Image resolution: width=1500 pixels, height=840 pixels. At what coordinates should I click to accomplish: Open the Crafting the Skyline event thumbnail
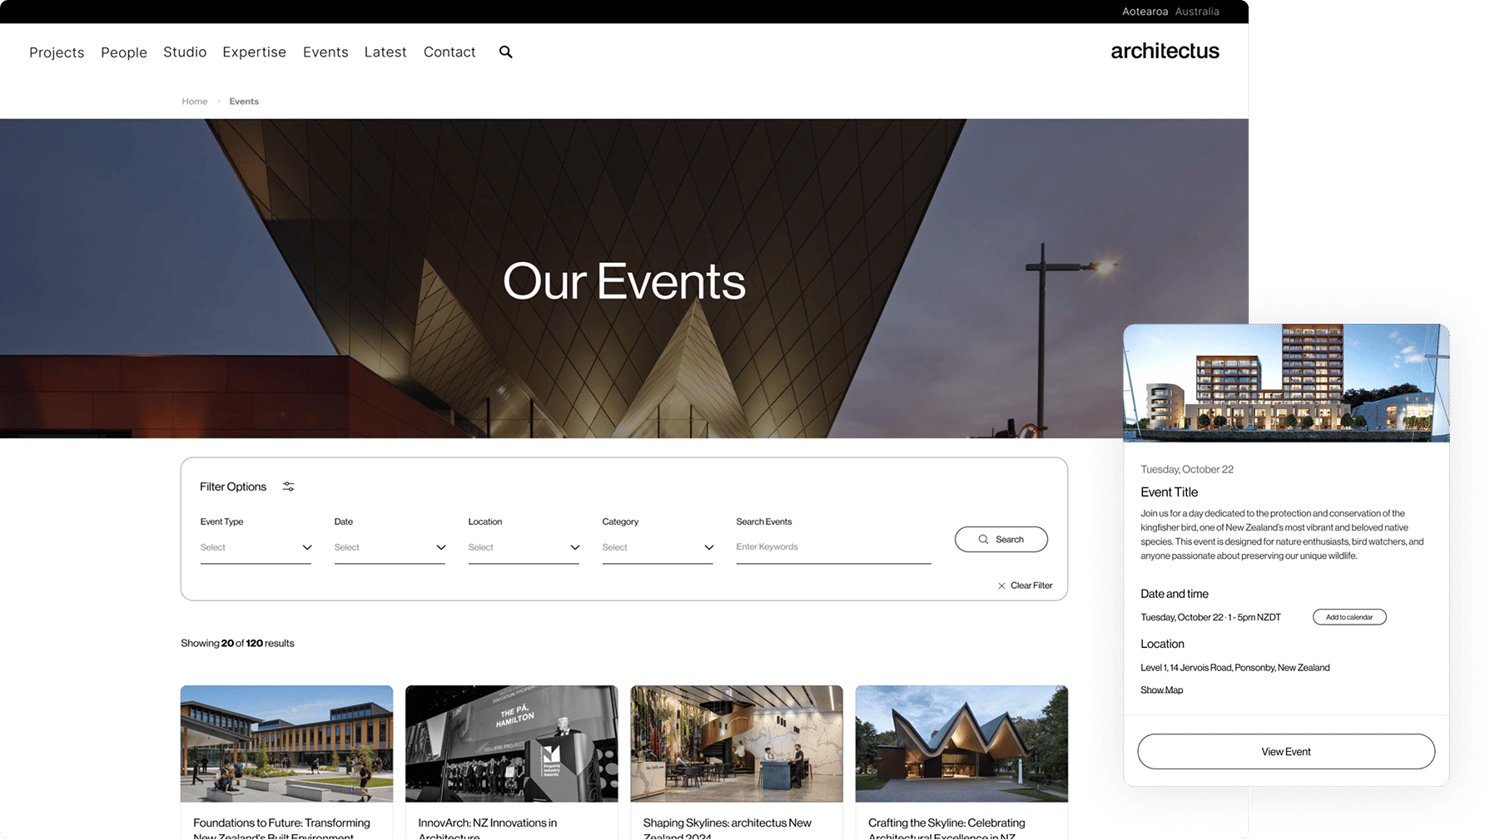(961, 743)
